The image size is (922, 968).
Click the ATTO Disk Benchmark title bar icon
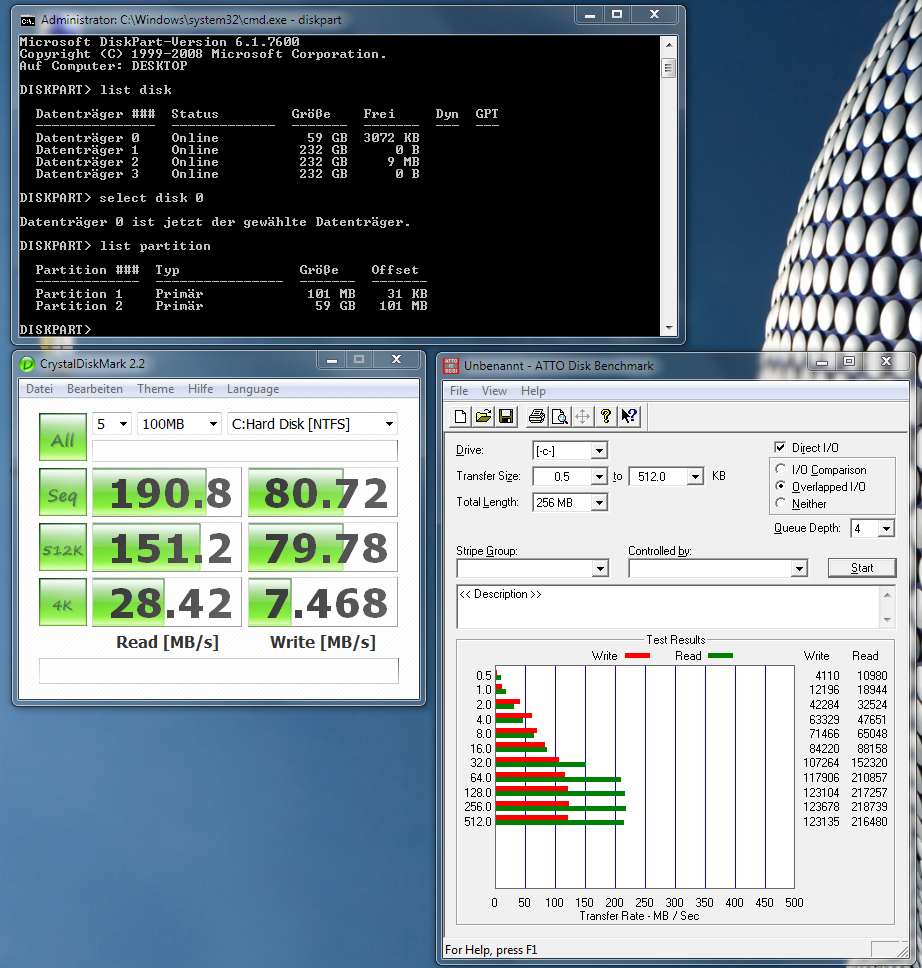451,365
